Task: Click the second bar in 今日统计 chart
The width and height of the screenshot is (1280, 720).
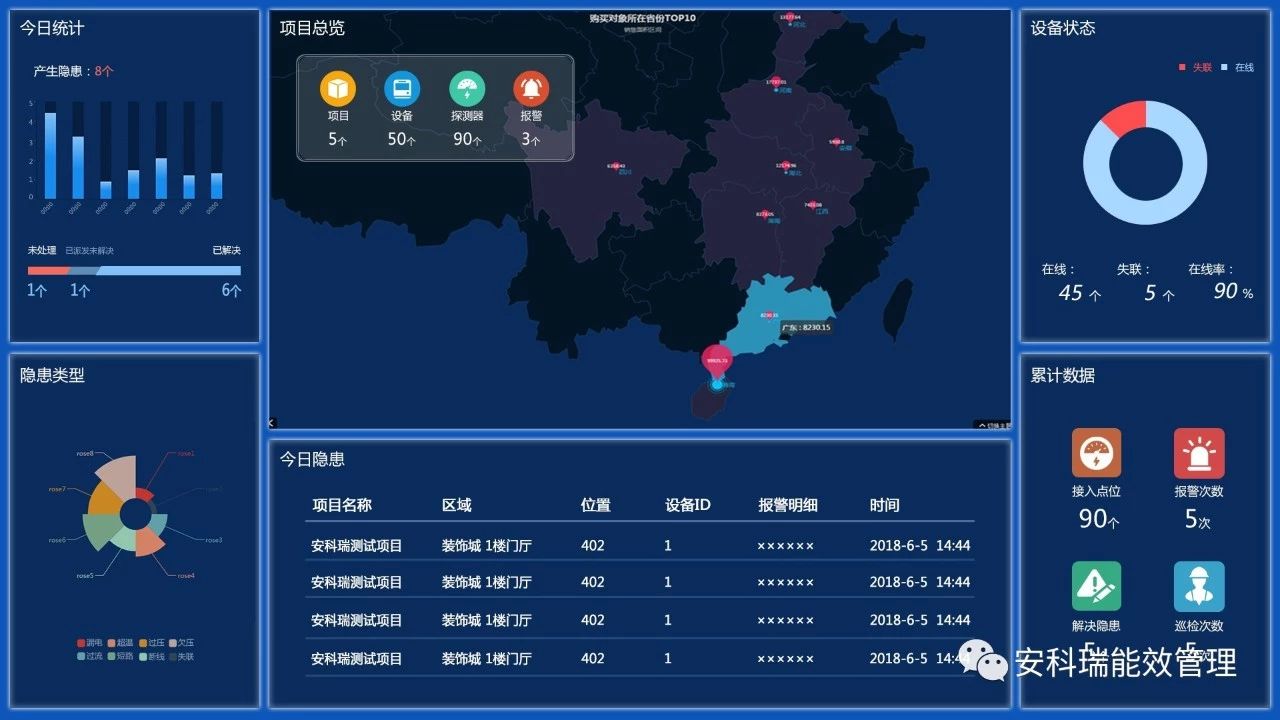Action: tap(78, 167)
